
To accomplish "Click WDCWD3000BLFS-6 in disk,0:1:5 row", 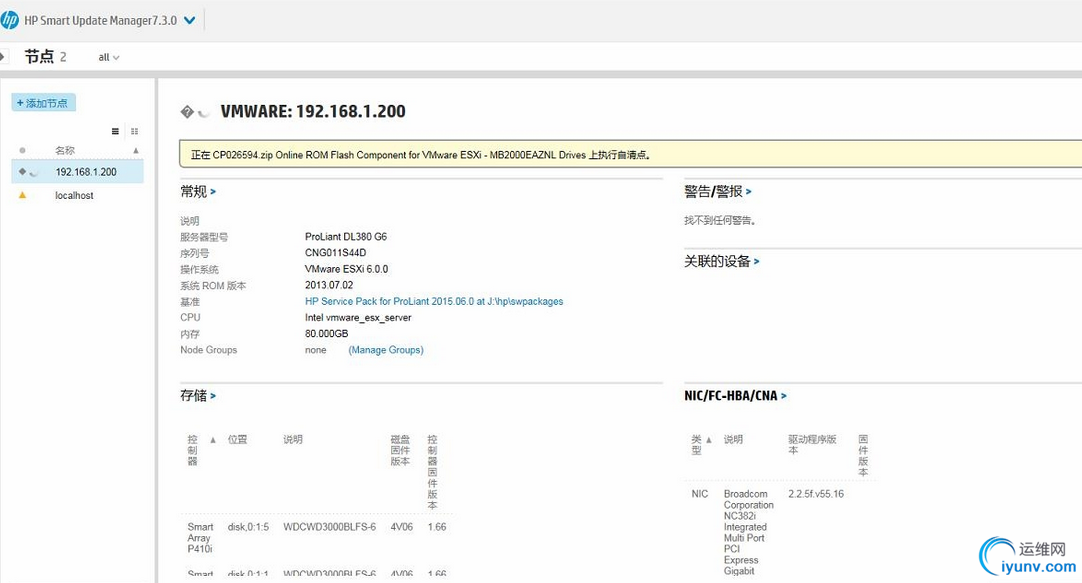I will pyautogui.click(x=330, y=526).
